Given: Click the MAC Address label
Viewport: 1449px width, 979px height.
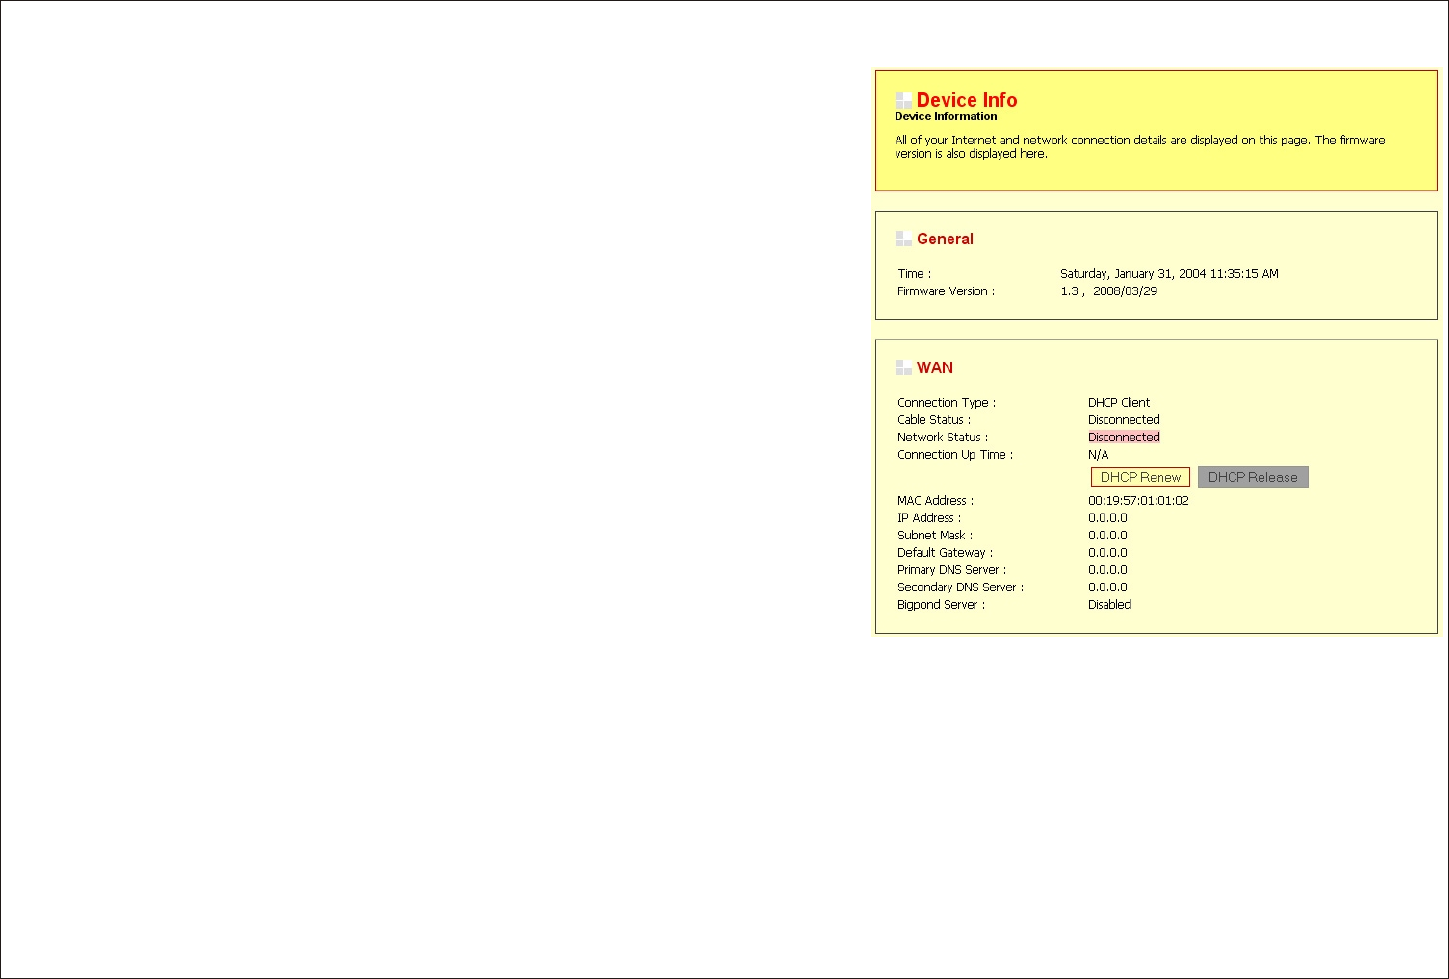Looking at the screenshot, I should pyautogui.click(x=935, y=501).
